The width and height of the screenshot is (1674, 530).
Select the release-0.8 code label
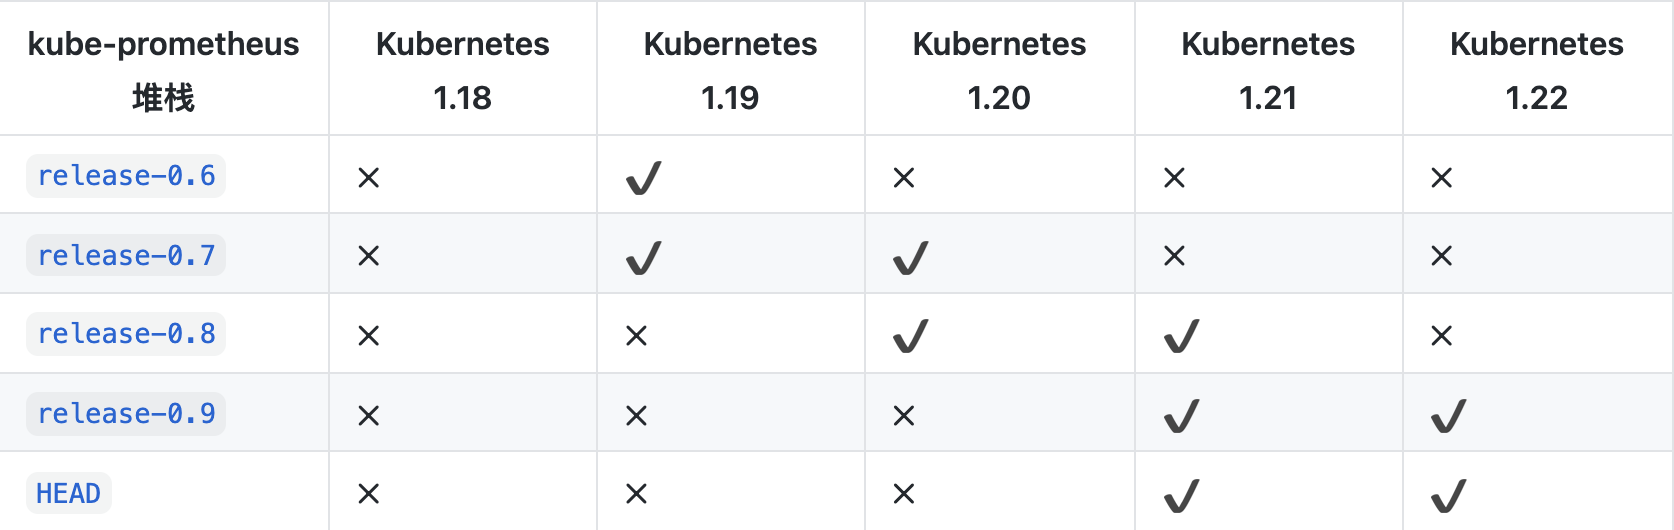click(126, 334)
